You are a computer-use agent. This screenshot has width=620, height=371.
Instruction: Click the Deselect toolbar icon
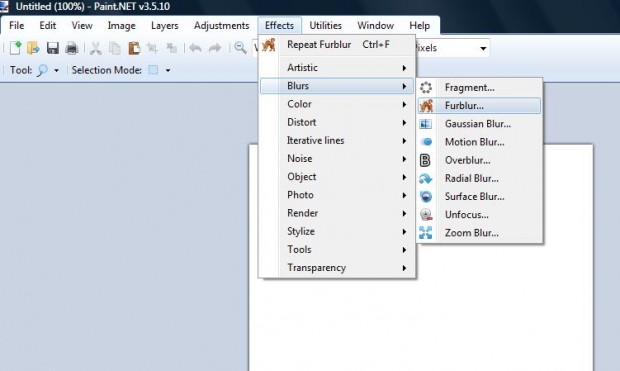[171, 48]
